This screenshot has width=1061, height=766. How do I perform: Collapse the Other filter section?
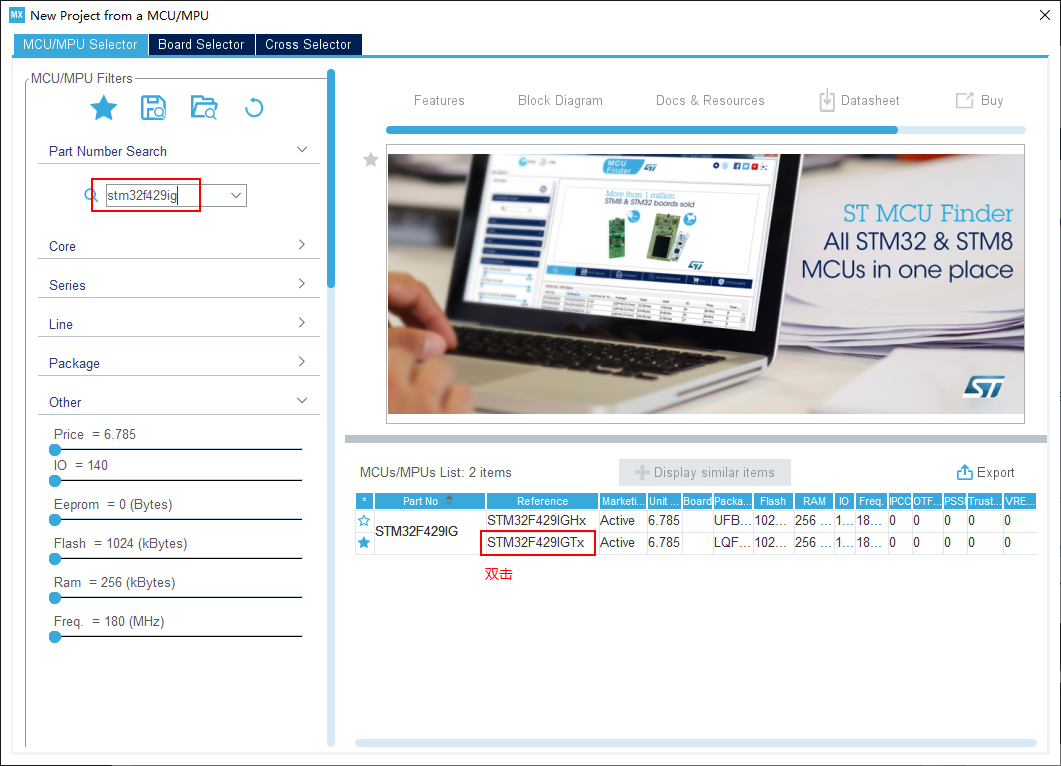pos(302,401)
